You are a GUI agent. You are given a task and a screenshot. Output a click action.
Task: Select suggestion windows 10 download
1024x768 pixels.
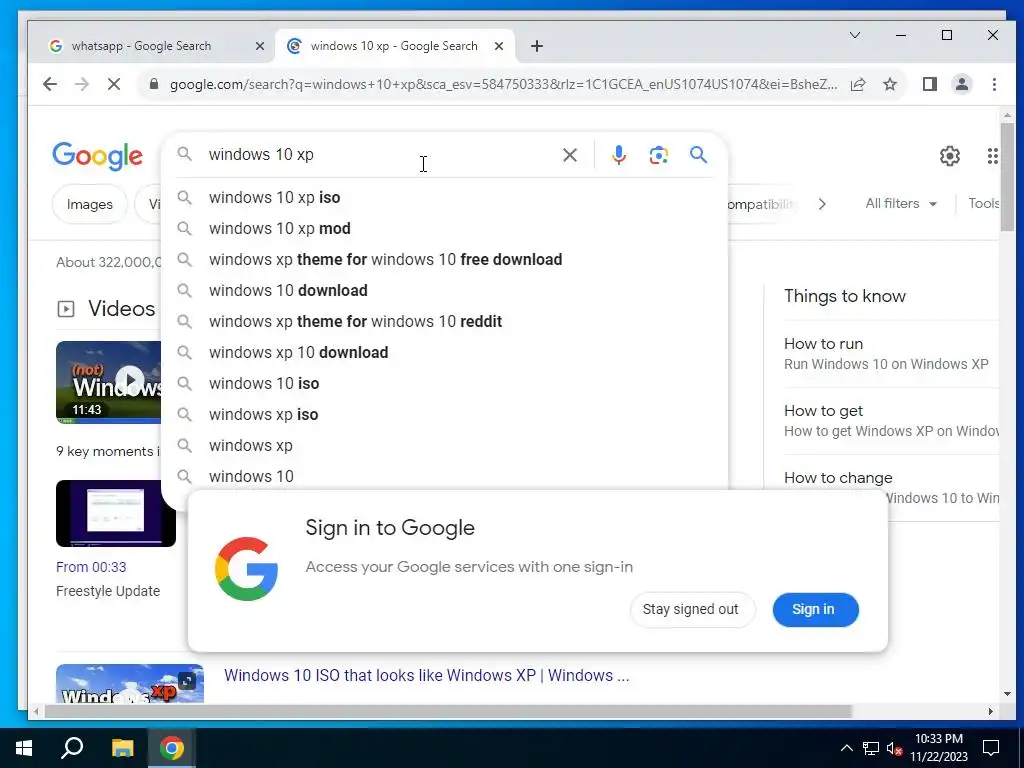point(444,291)
